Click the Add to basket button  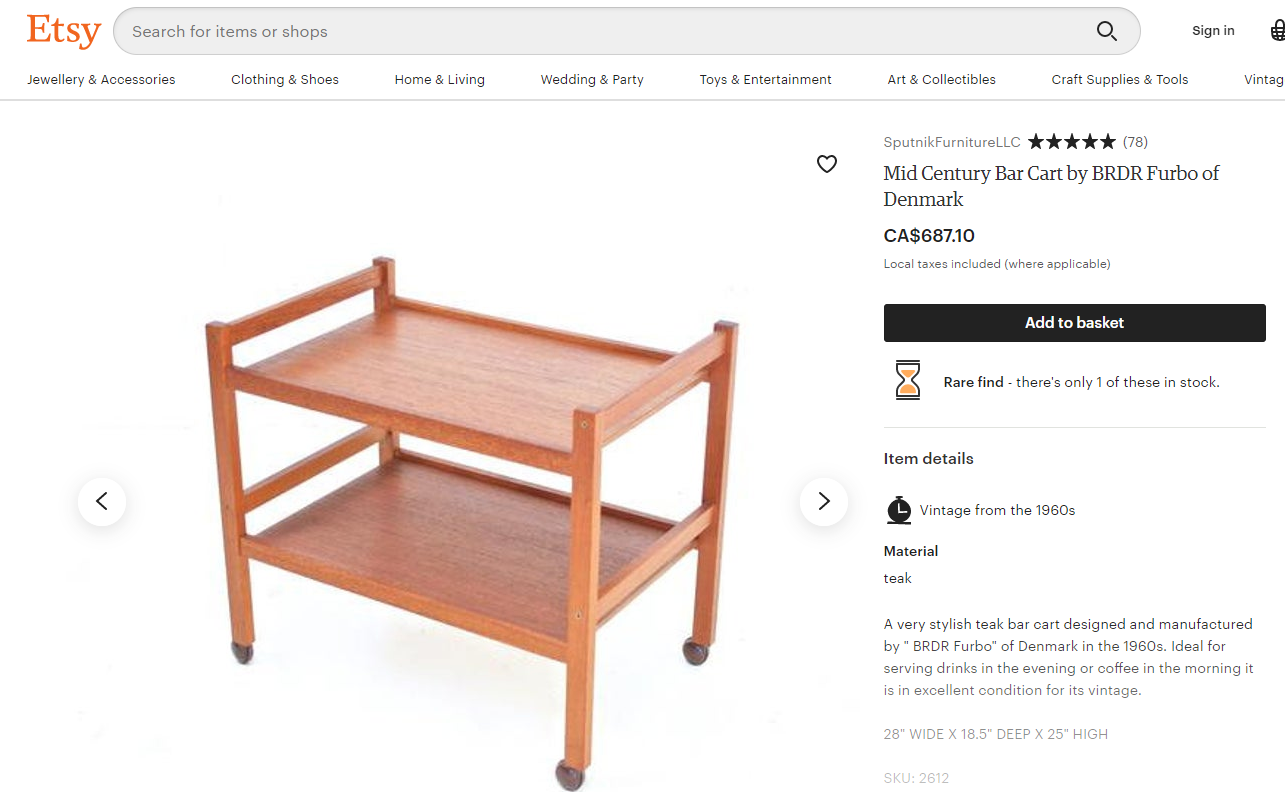tap(1074, 323)
